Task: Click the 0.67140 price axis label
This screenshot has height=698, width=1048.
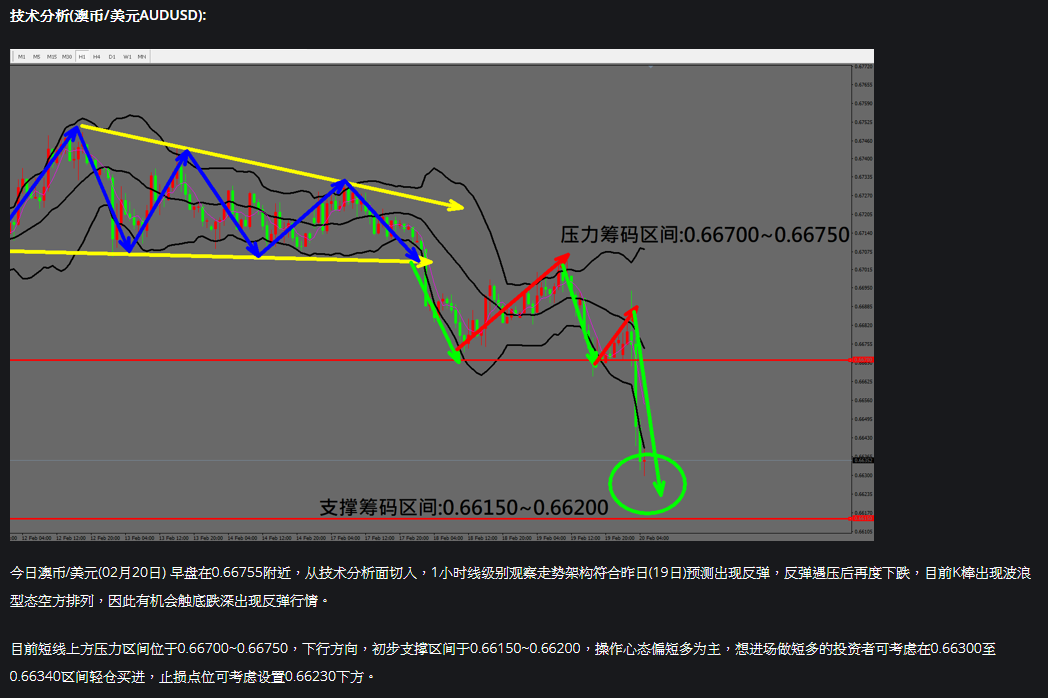Action: 864,233
